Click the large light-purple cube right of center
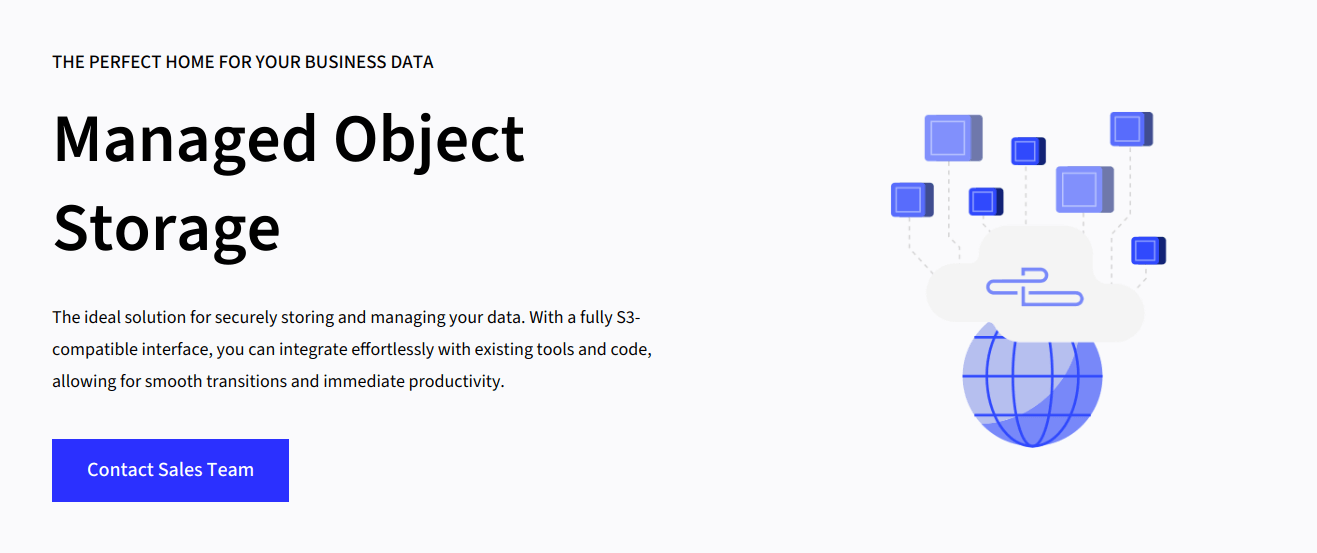The width and height of the screenshot is (1317, 553). coord(1084,189)
